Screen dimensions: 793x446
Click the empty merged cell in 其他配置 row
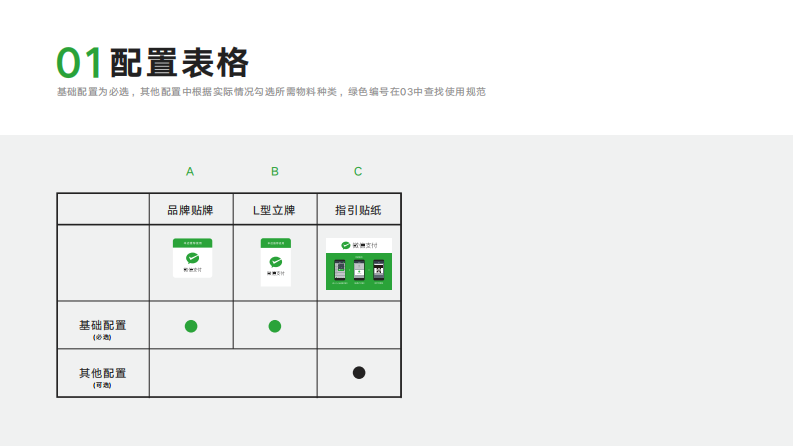tap(233, 374)
